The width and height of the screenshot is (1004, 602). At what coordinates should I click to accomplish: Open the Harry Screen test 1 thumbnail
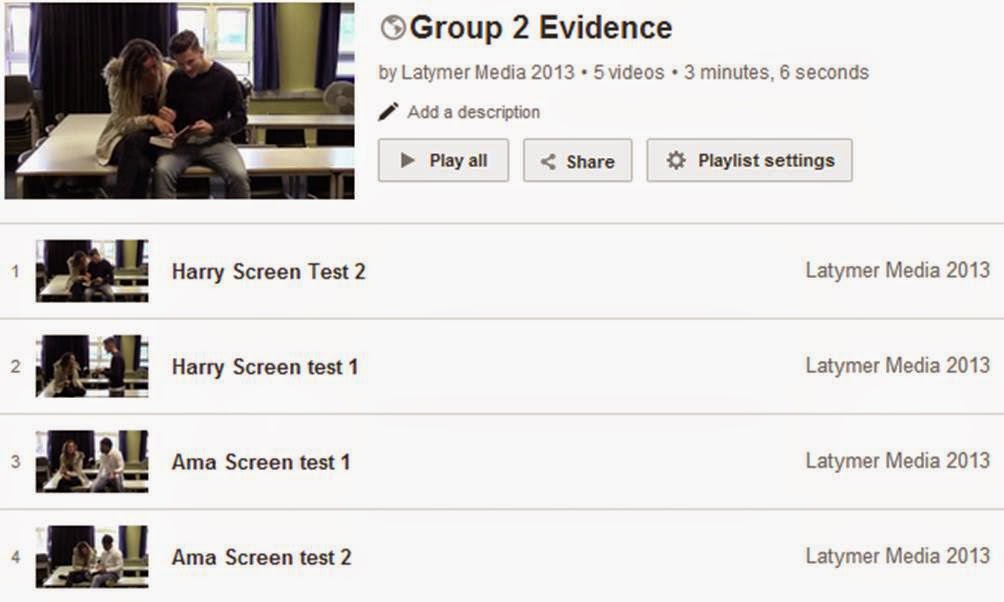pos(92,366)
